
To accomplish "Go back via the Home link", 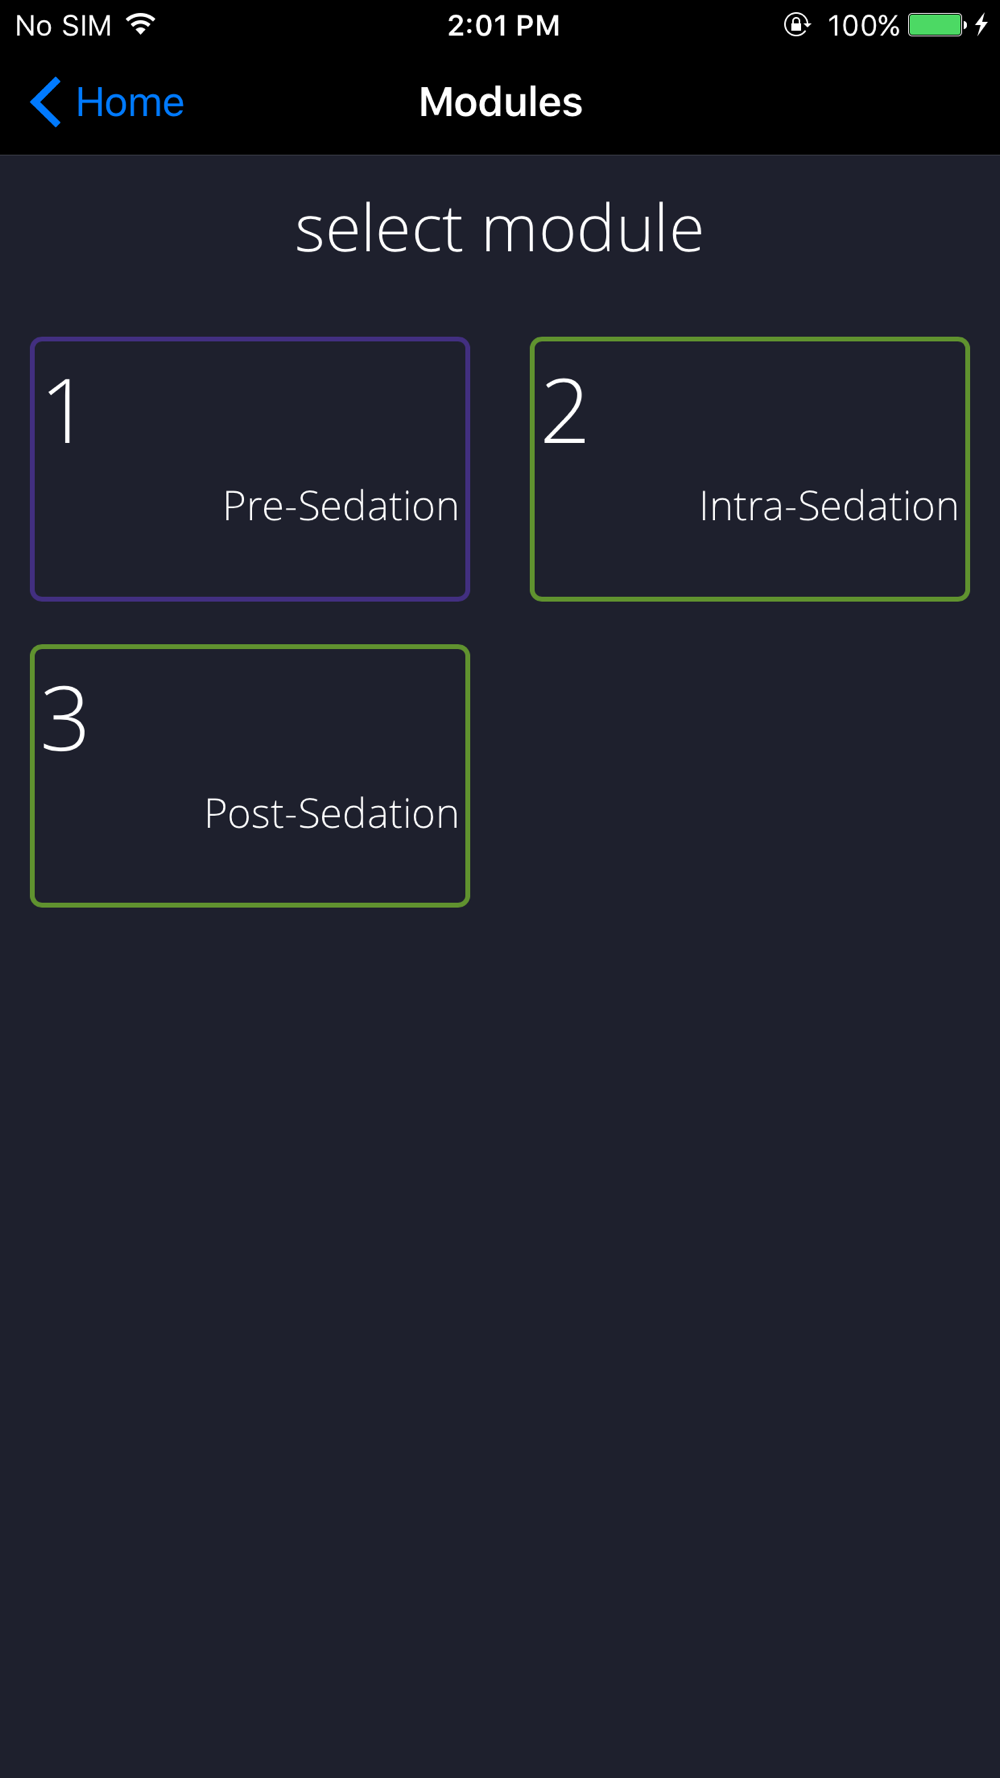I will 129,102.
